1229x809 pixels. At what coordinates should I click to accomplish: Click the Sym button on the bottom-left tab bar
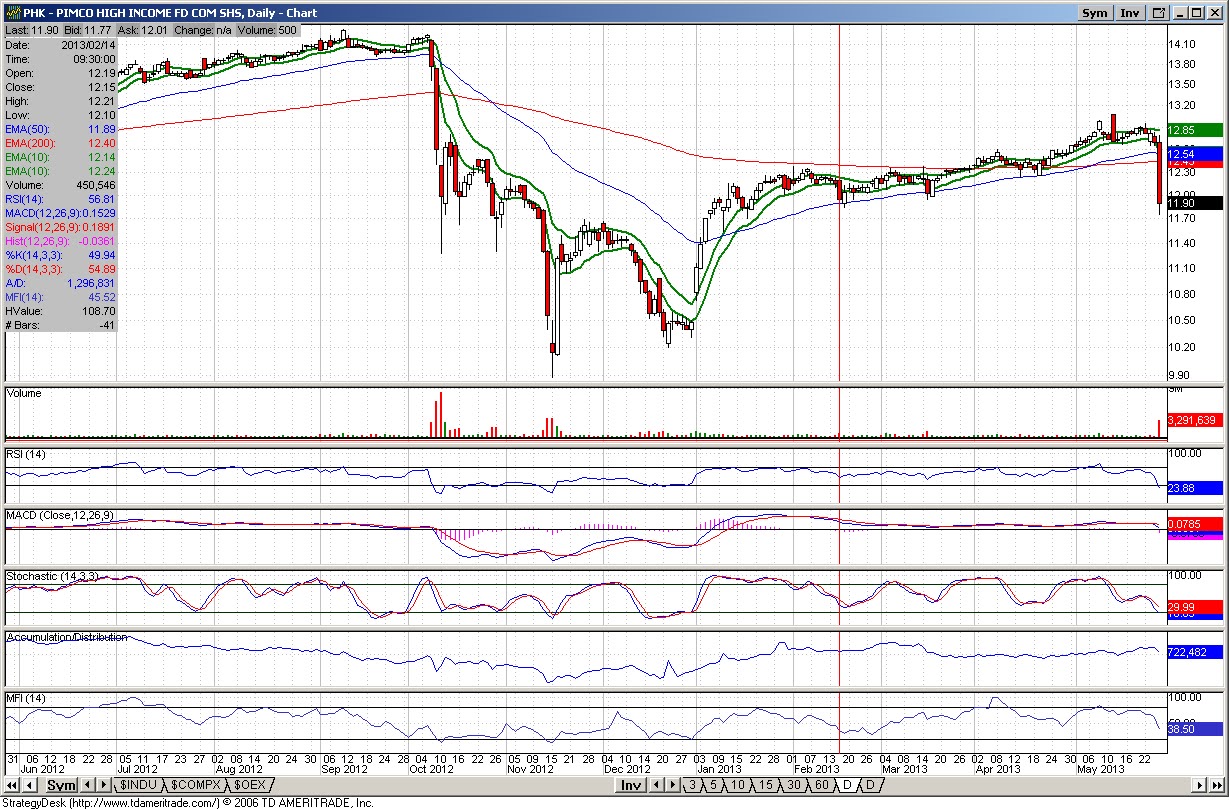(x=62, y=786)
